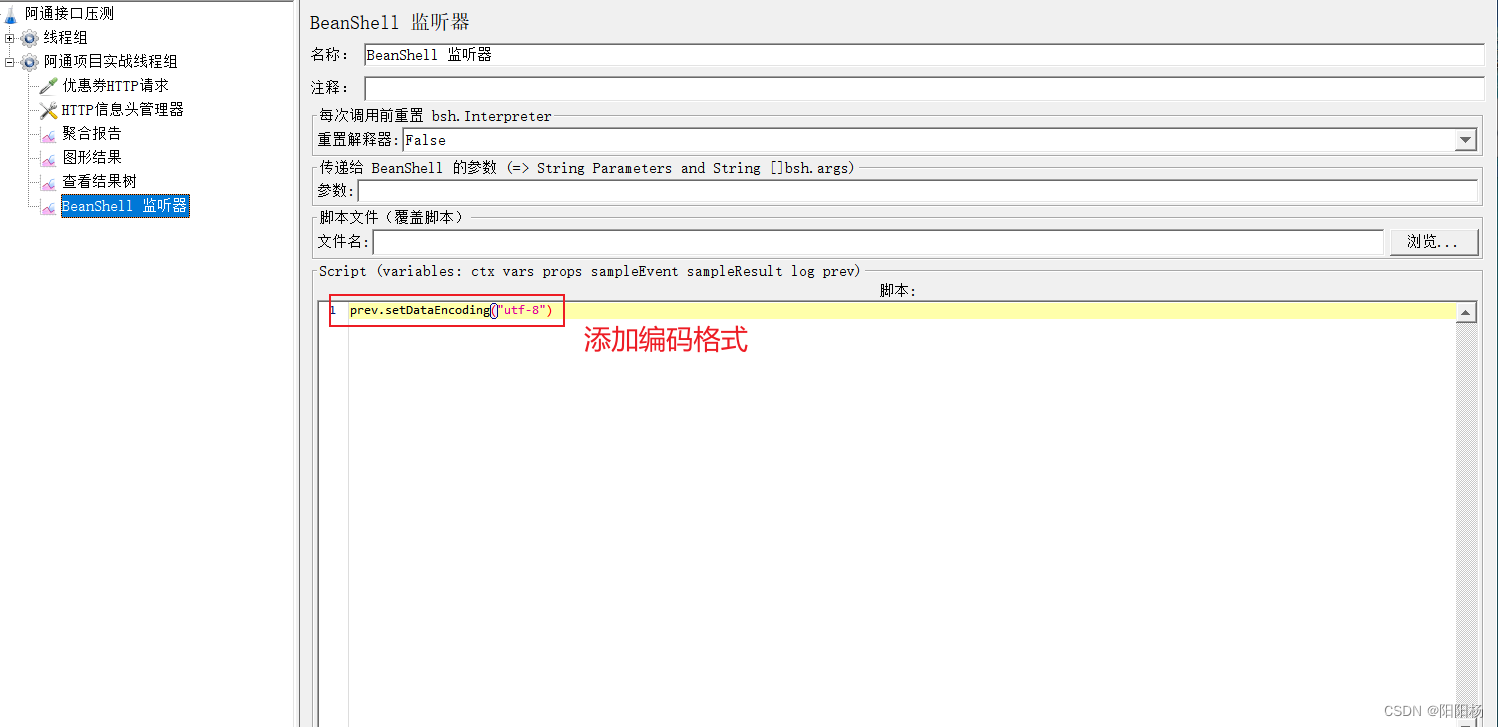Open the 重置解释器 dropdown arrow
Image resolution: width=1498 pixels, height=727 pixels.
point(1466,140)
